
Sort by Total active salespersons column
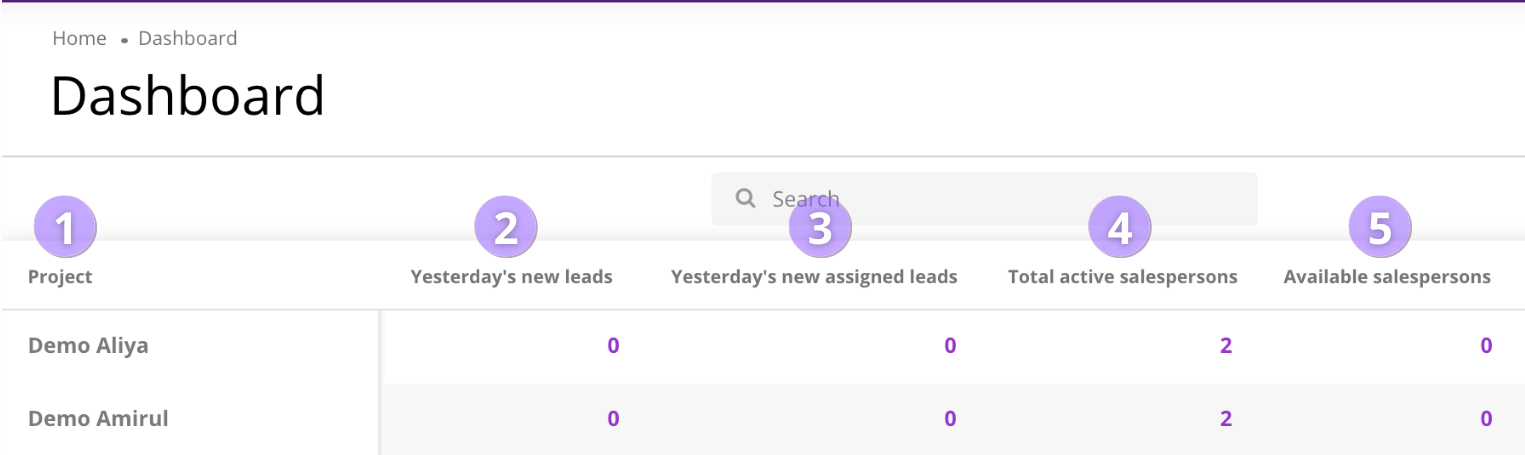click(1122, 277)
